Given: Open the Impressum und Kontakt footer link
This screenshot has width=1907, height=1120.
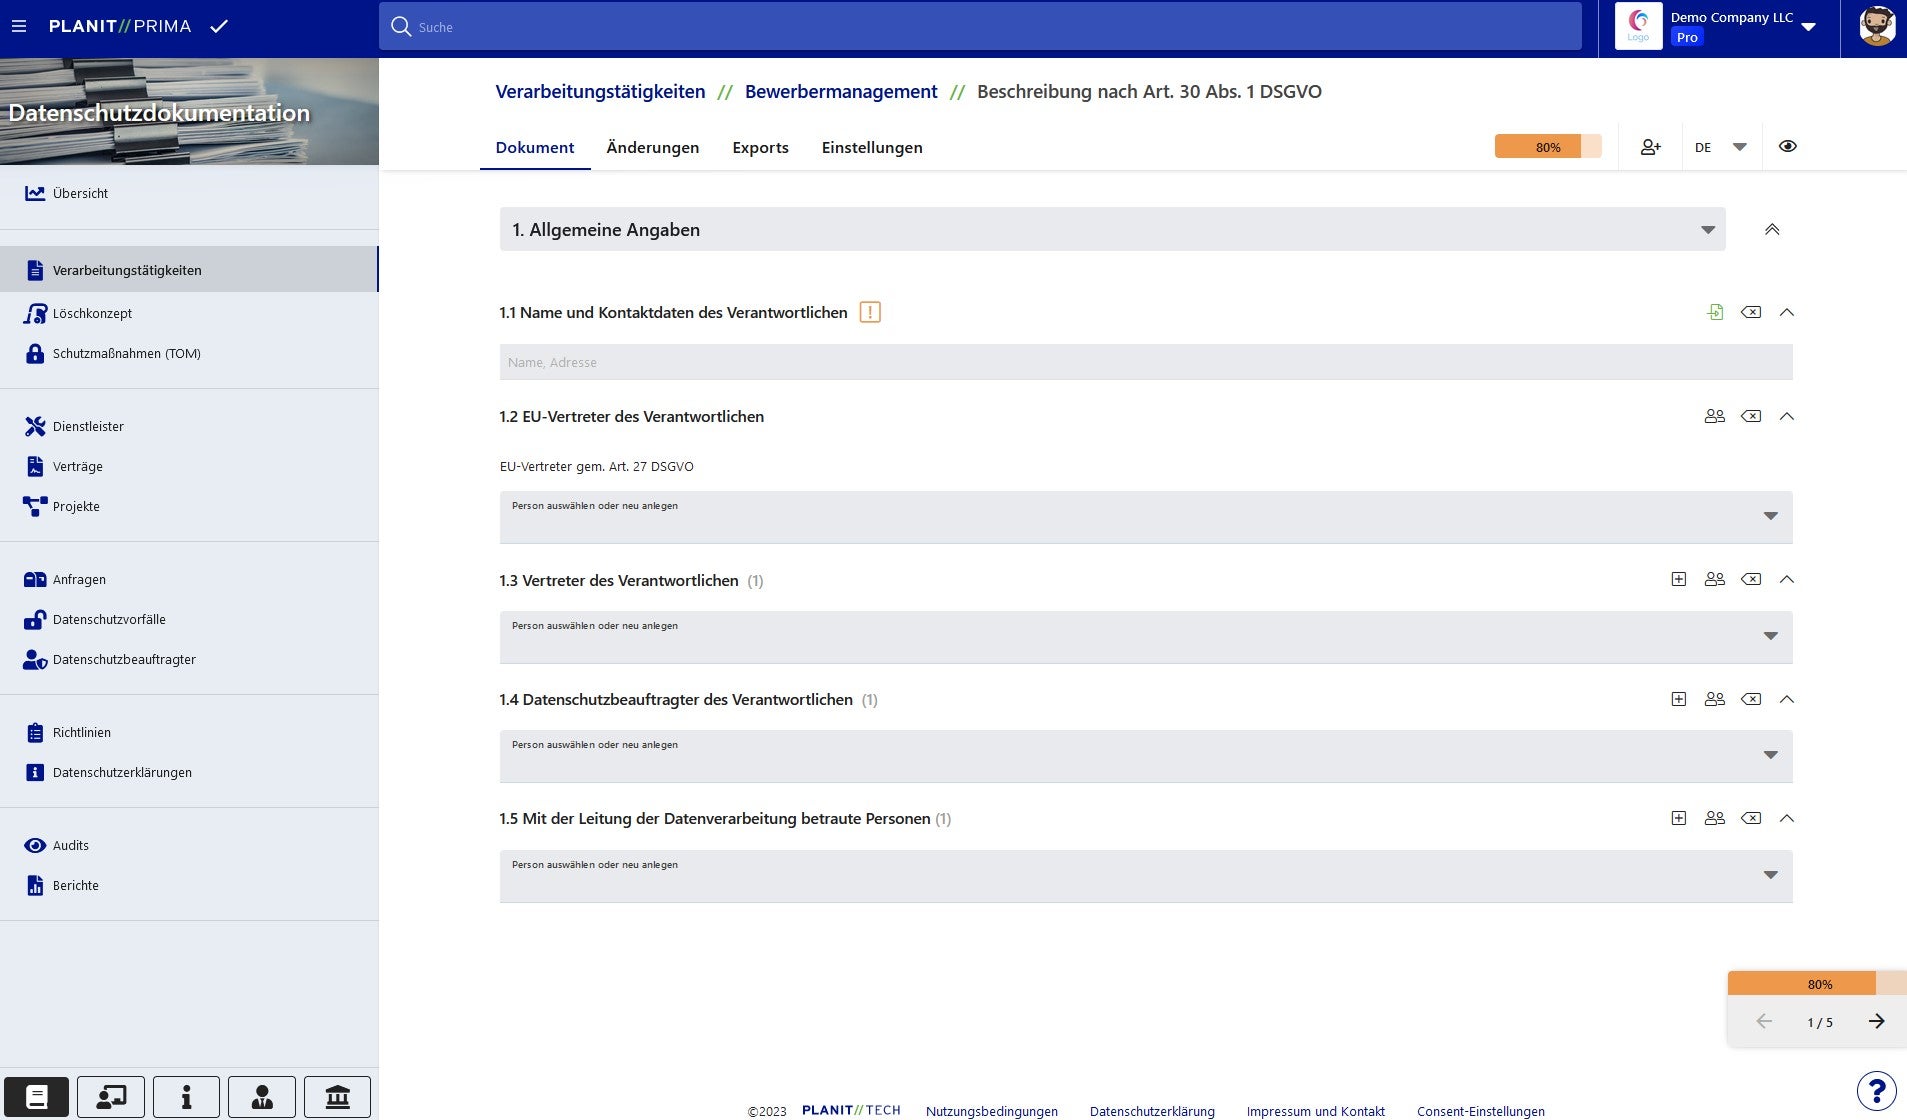Looking at the screenshot, I should (1316, 1111).
